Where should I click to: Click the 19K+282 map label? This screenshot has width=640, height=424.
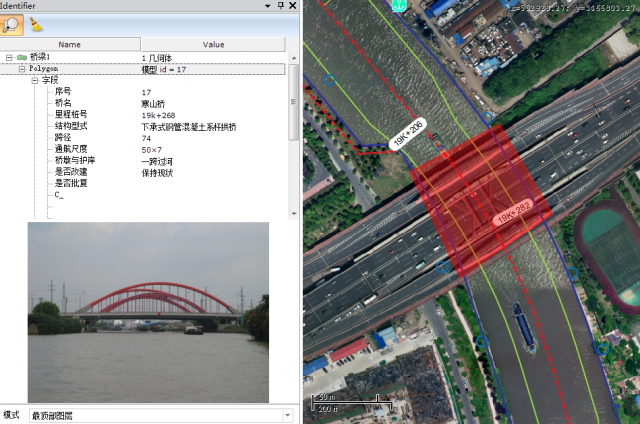tap(515, 215)
